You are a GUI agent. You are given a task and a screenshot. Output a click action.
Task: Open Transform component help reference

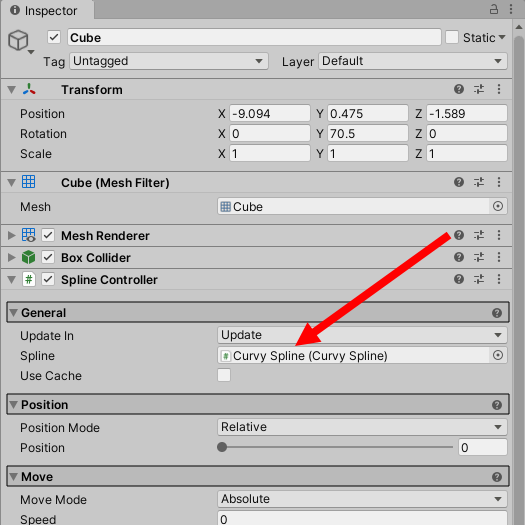459,89
